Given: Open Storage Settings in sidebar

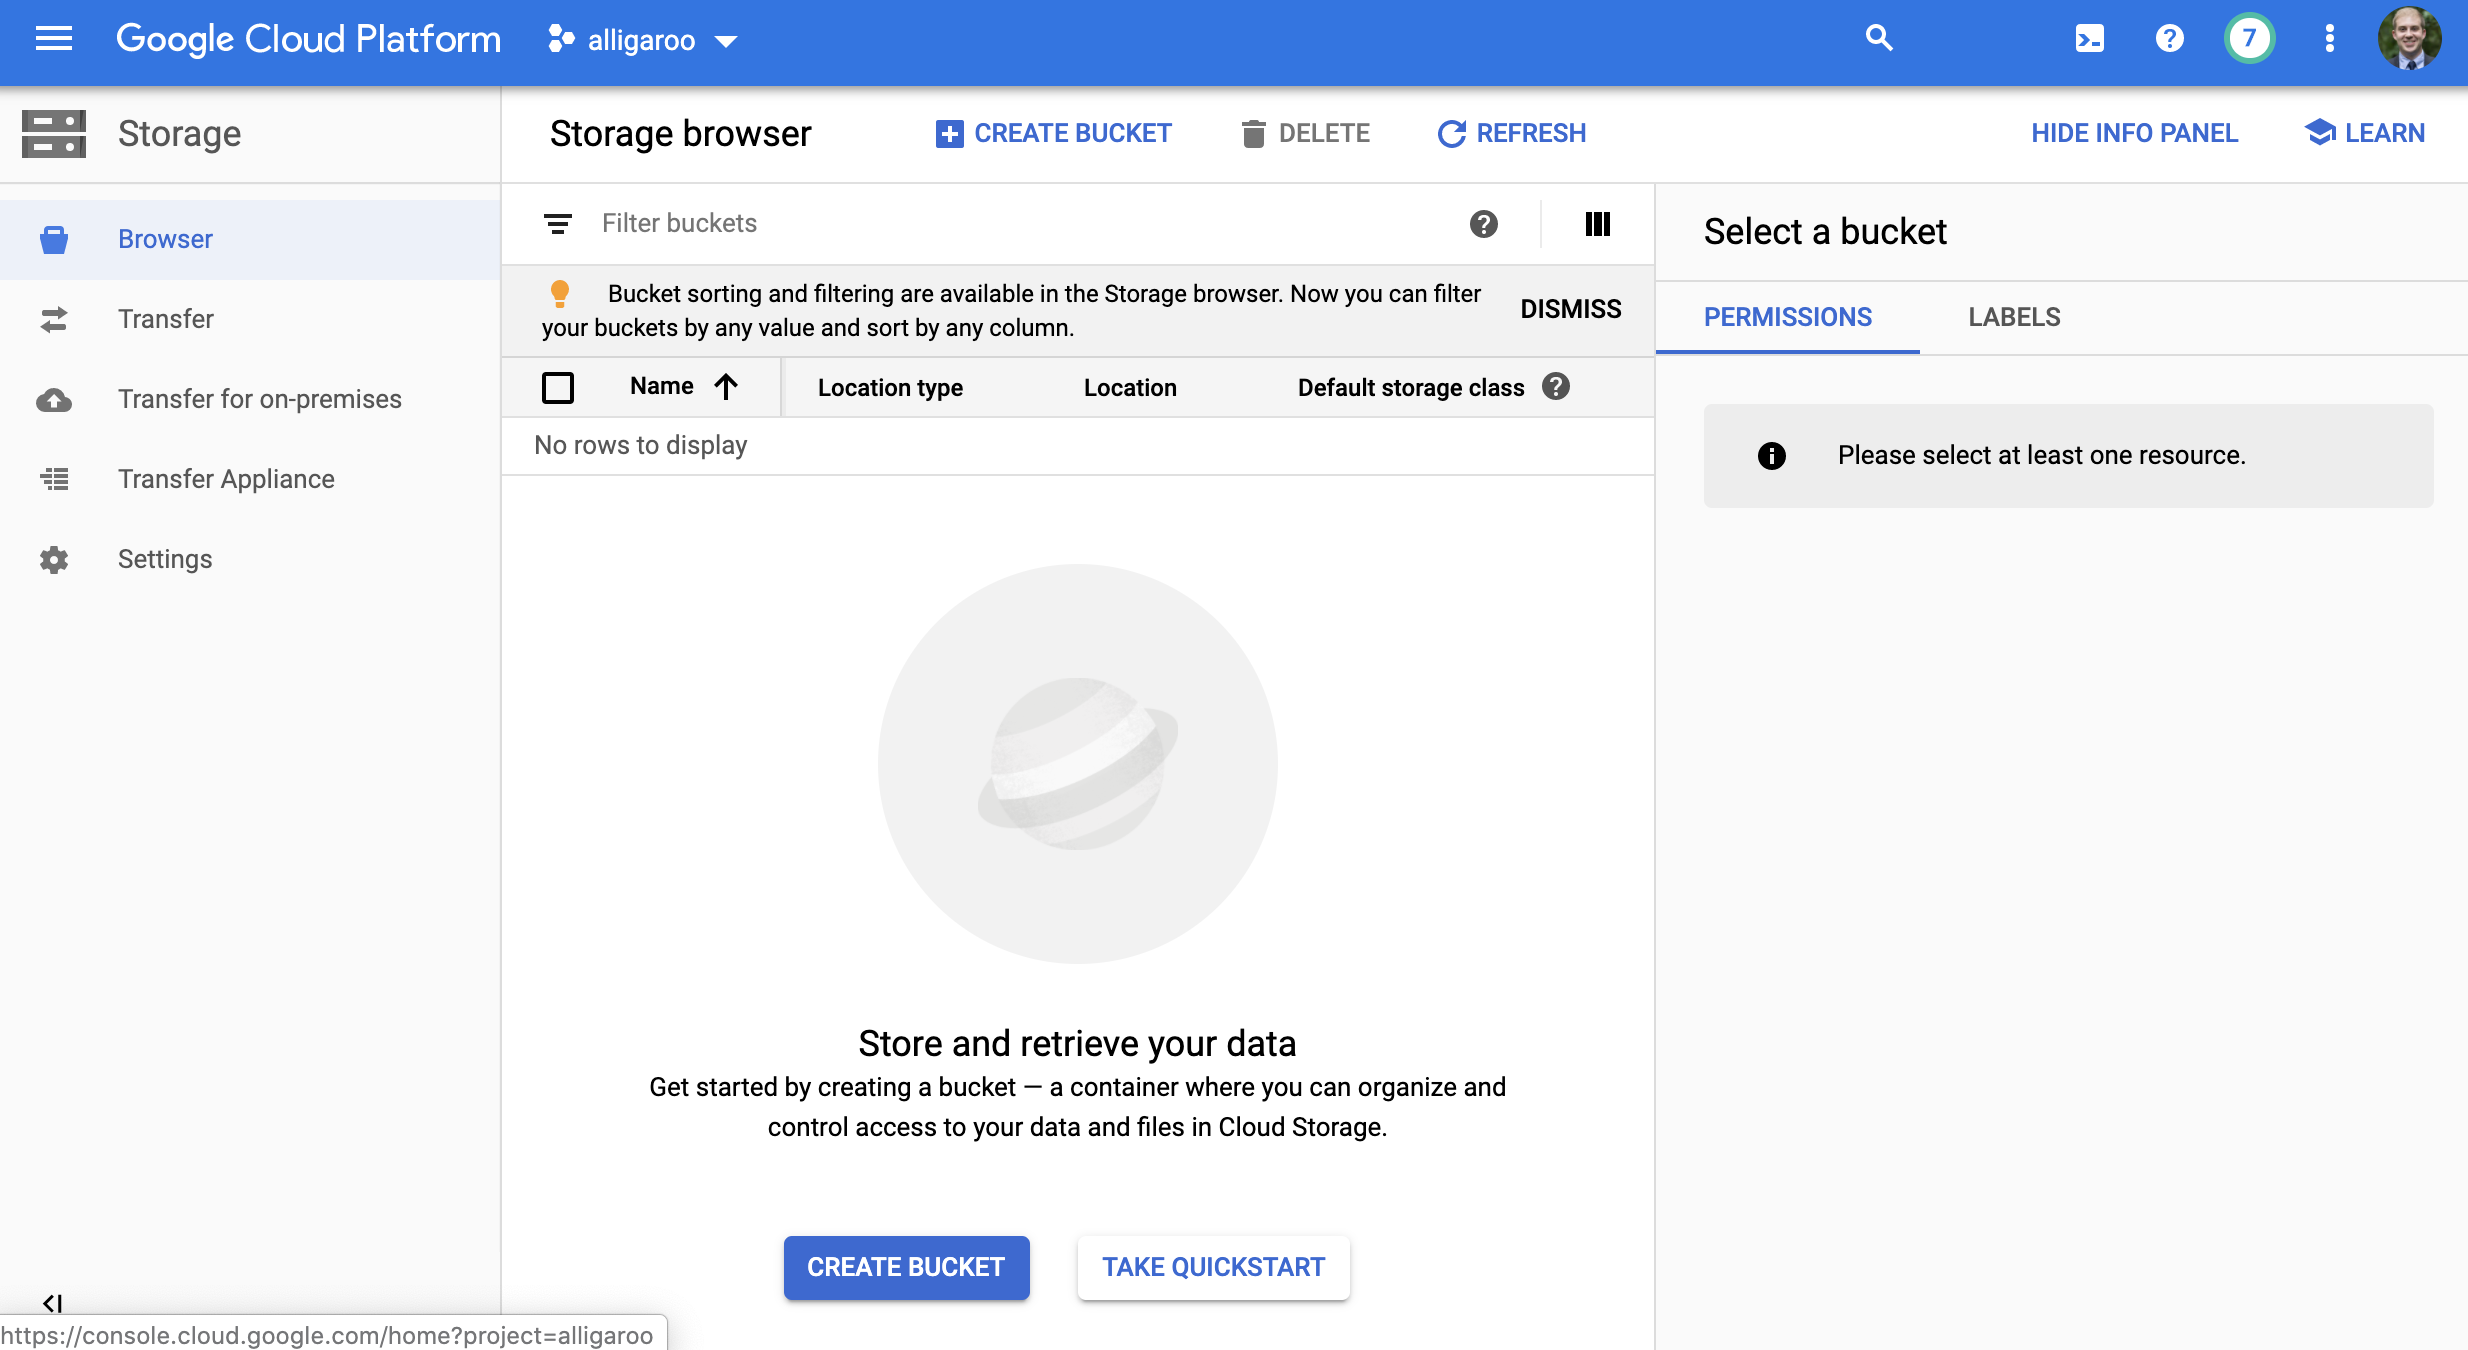Looking at the screenshot, I should 250,559.
